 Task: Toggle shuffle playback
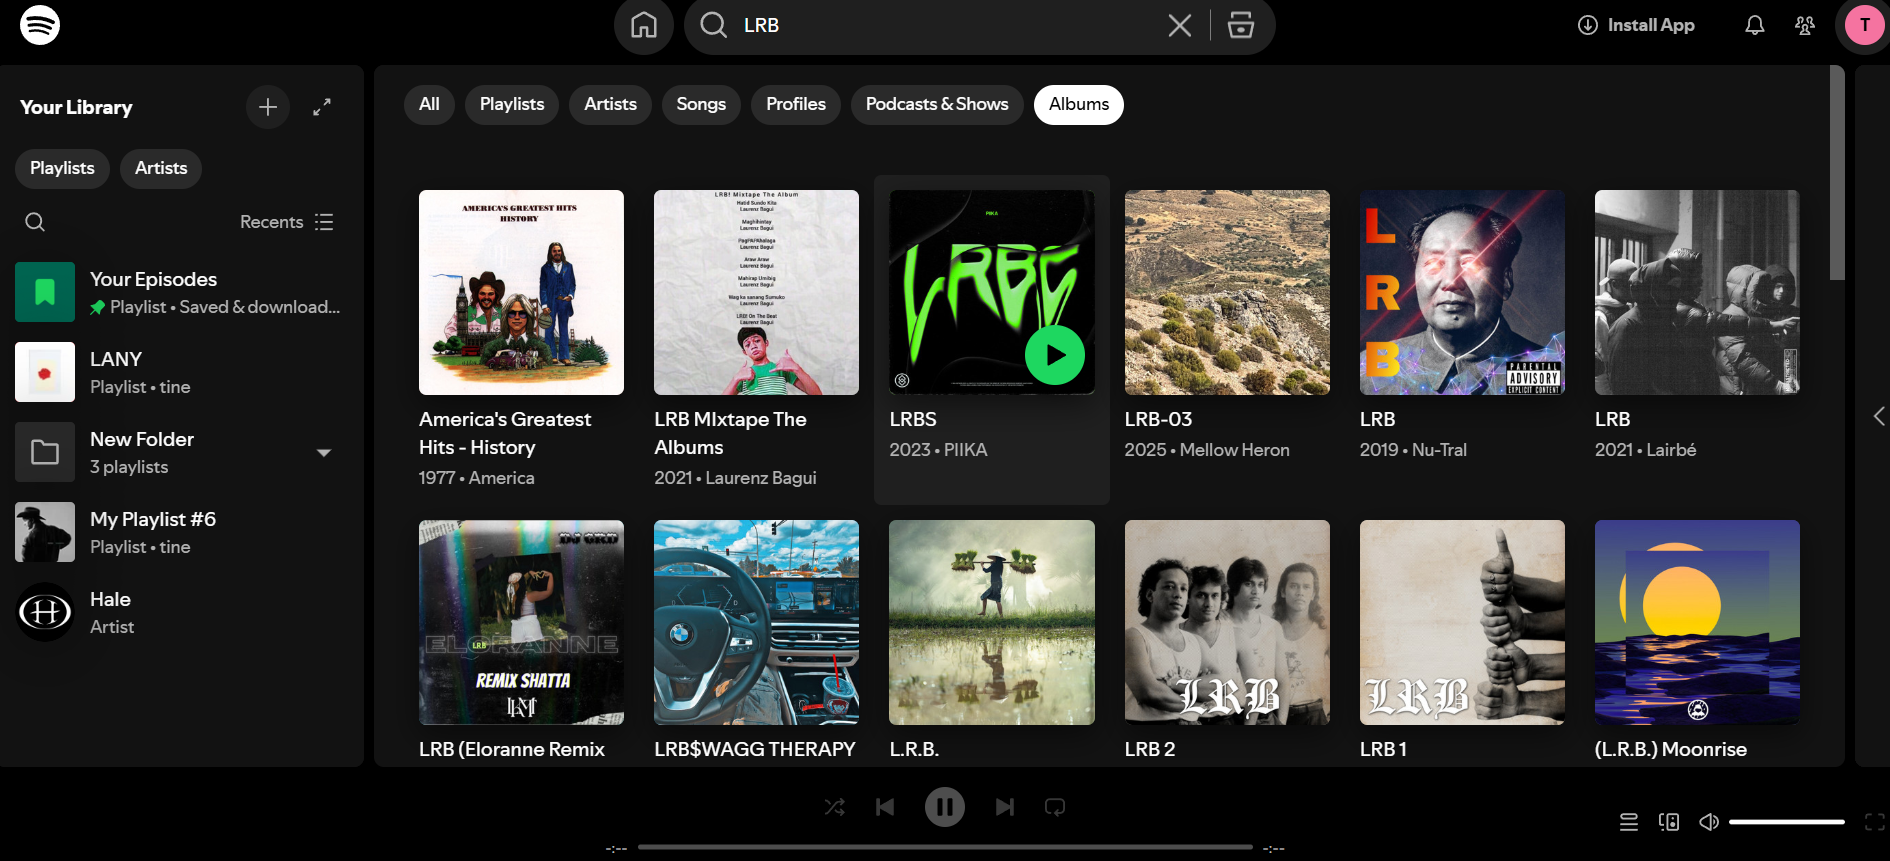[x=835, y=807]
